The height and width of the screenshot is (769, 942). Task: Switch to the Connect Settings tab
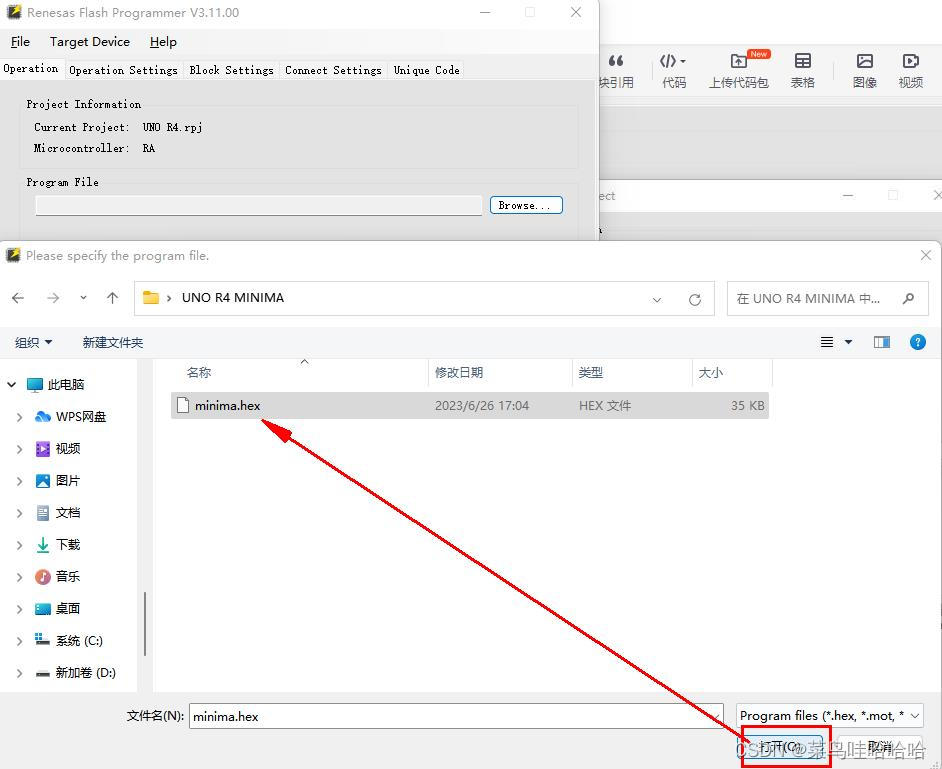(x=333, y=70)
